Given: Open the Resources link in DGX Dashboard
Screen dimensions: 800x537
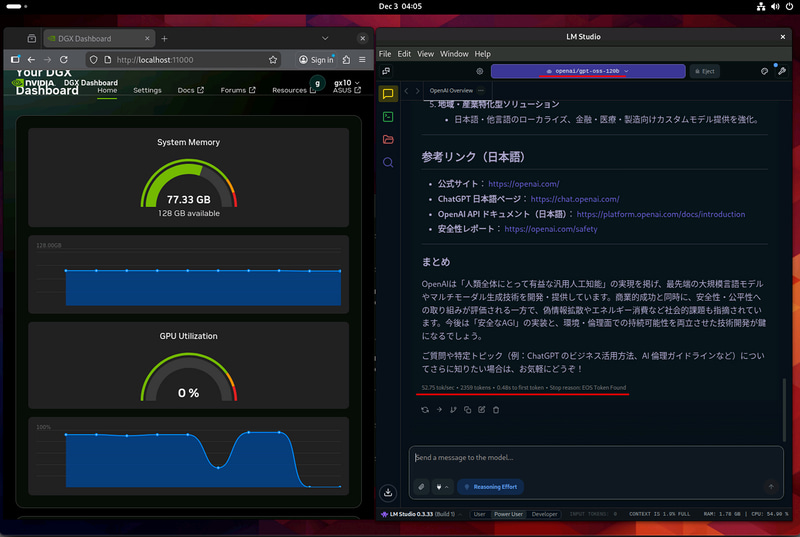Looking at the screenshot, I should (x=294, y=90).
